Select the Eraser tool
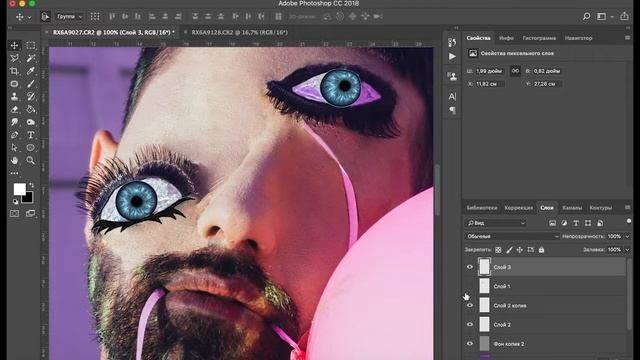 [14, 109]
